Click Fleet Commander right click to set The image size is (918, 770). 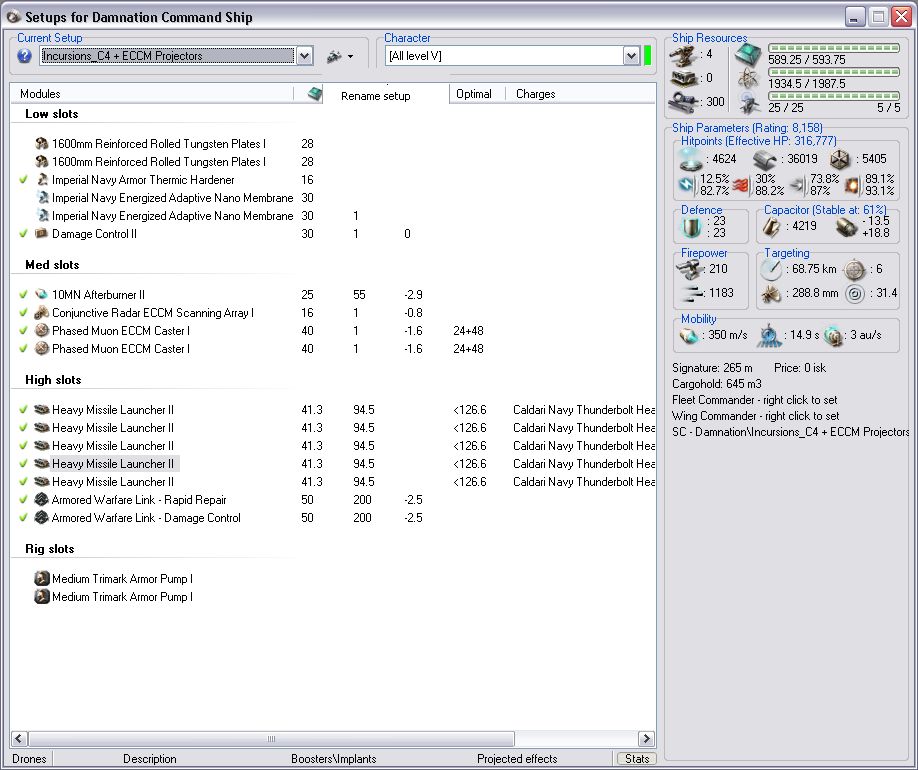[755, 400]
